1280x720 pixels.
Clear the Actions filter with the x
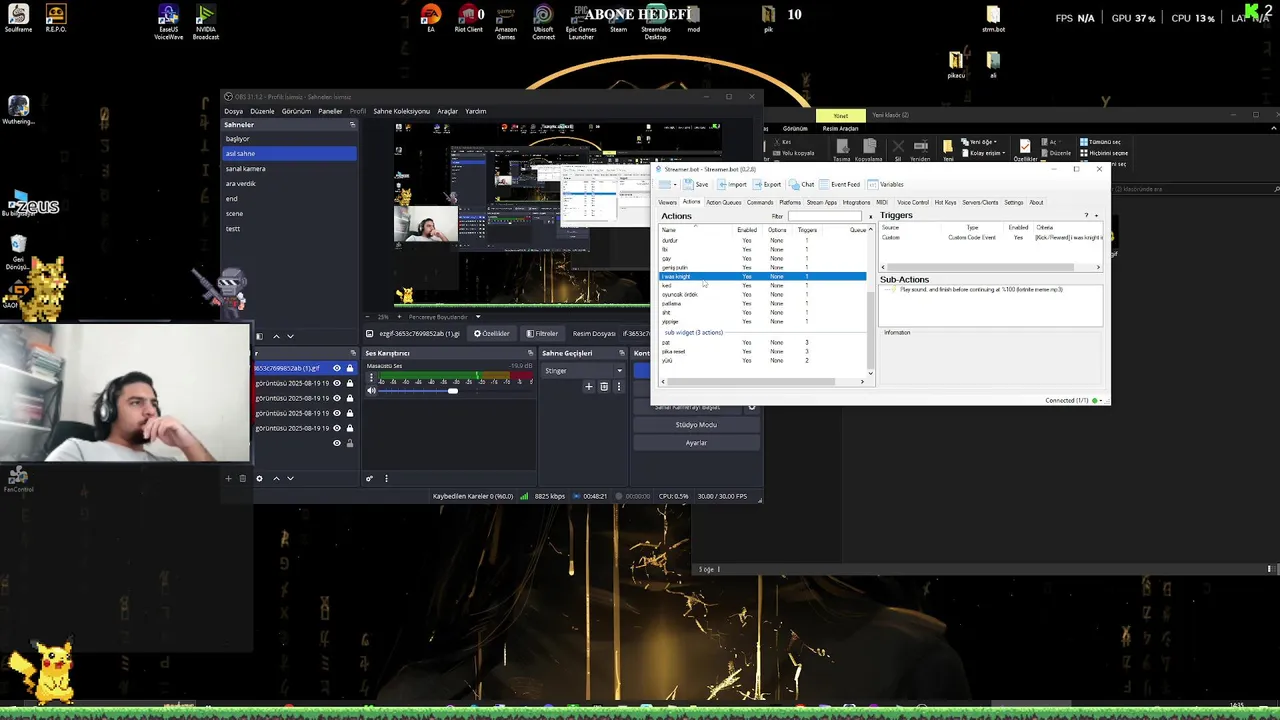point(870,216)
